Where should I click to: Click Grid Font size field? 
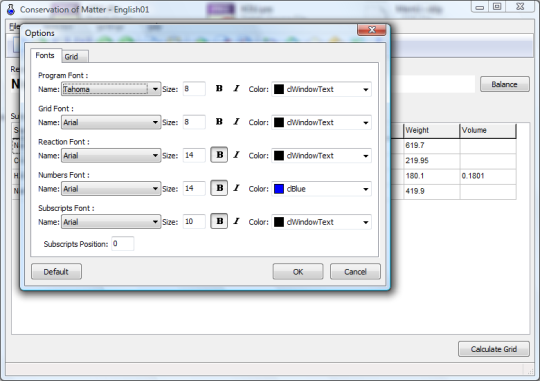194,122
